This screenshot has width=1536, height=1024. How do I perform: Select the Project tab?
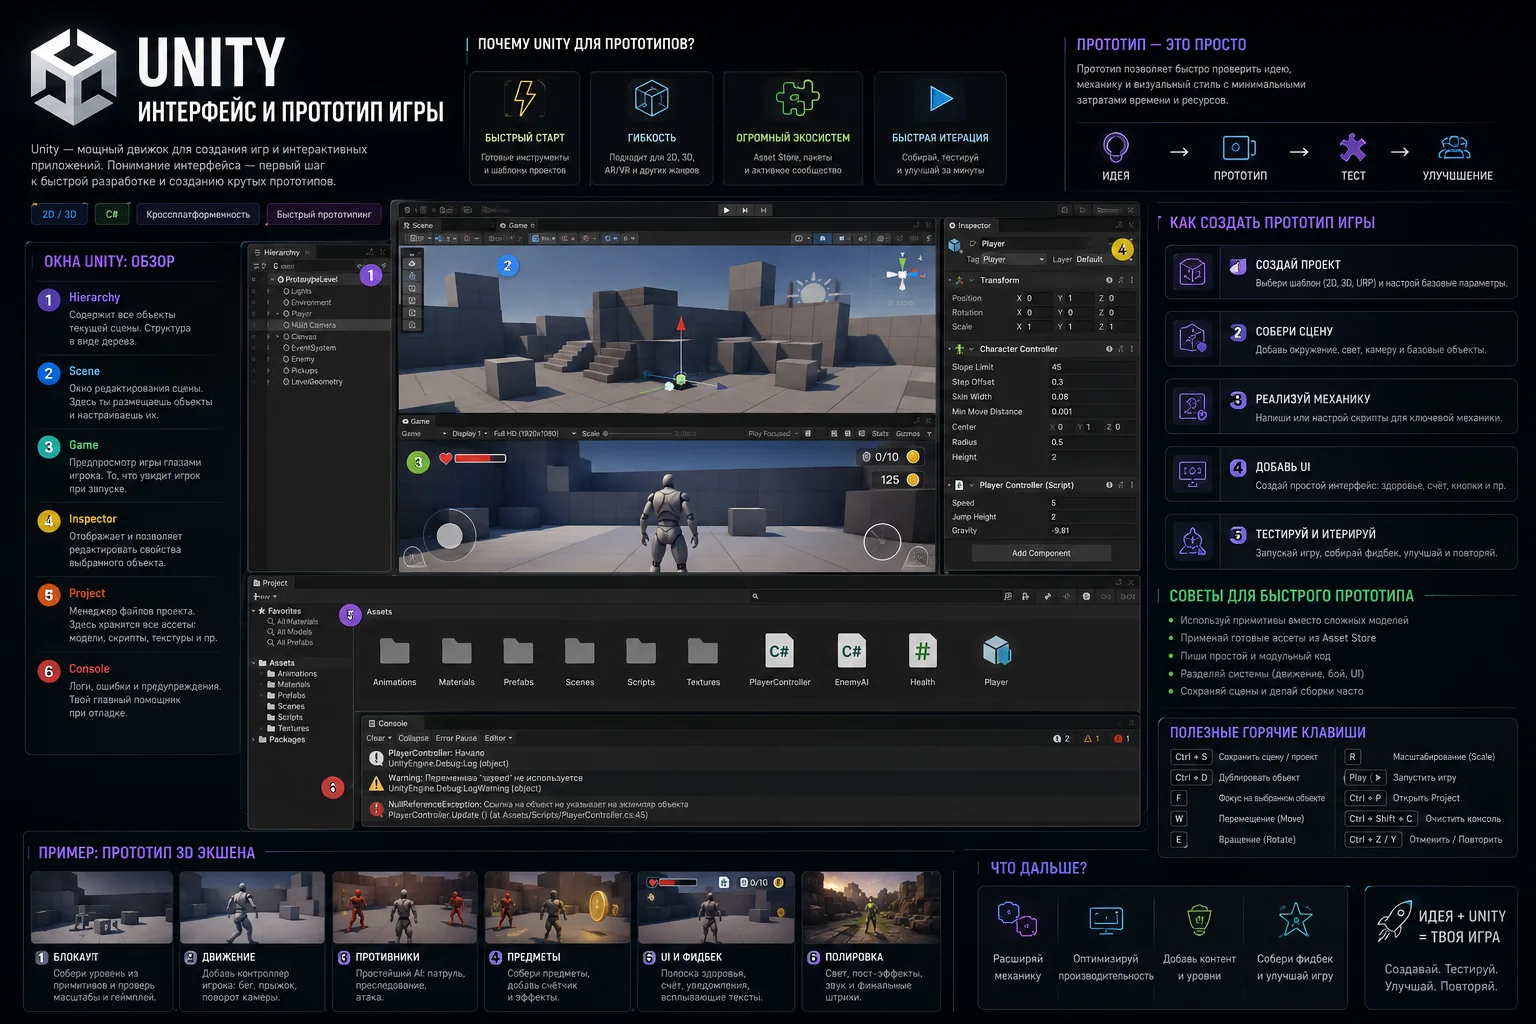[270, 583]
